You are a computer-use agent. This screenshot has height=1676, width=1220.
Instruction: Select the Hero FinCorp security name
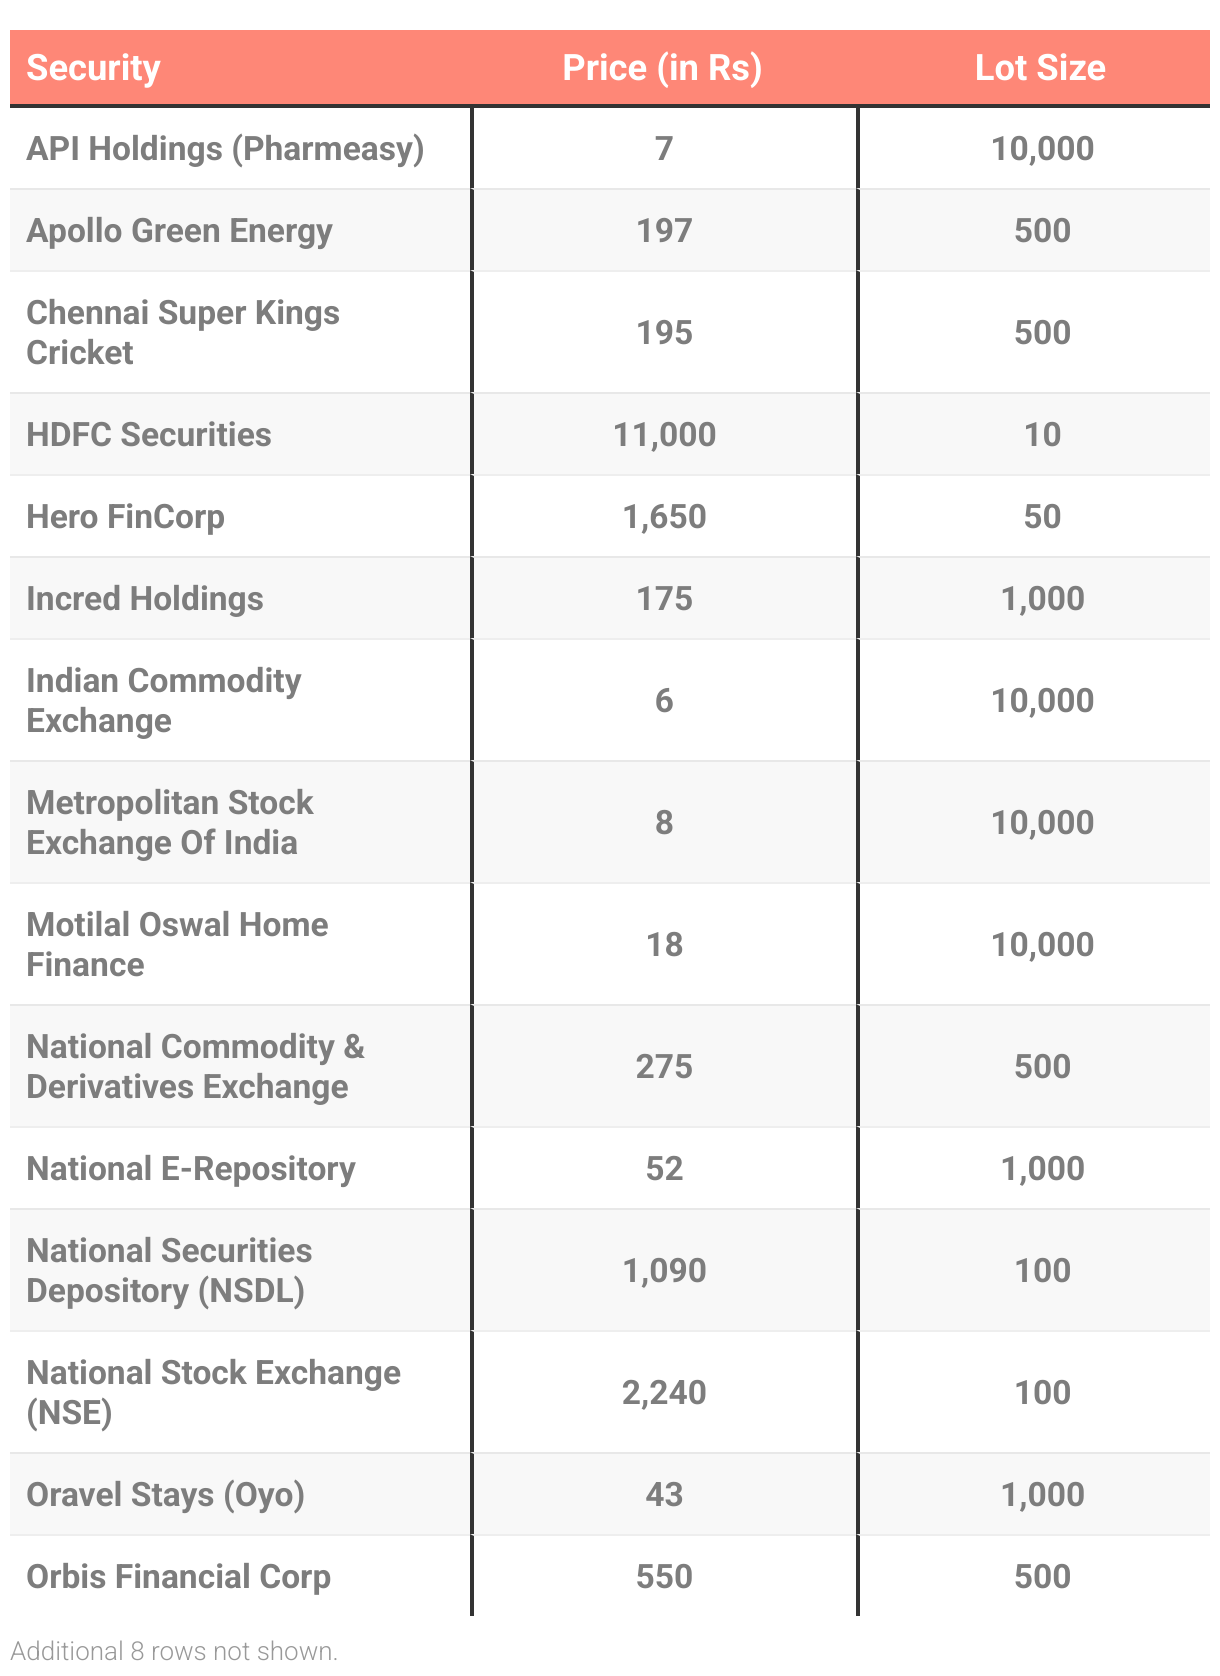125,517
